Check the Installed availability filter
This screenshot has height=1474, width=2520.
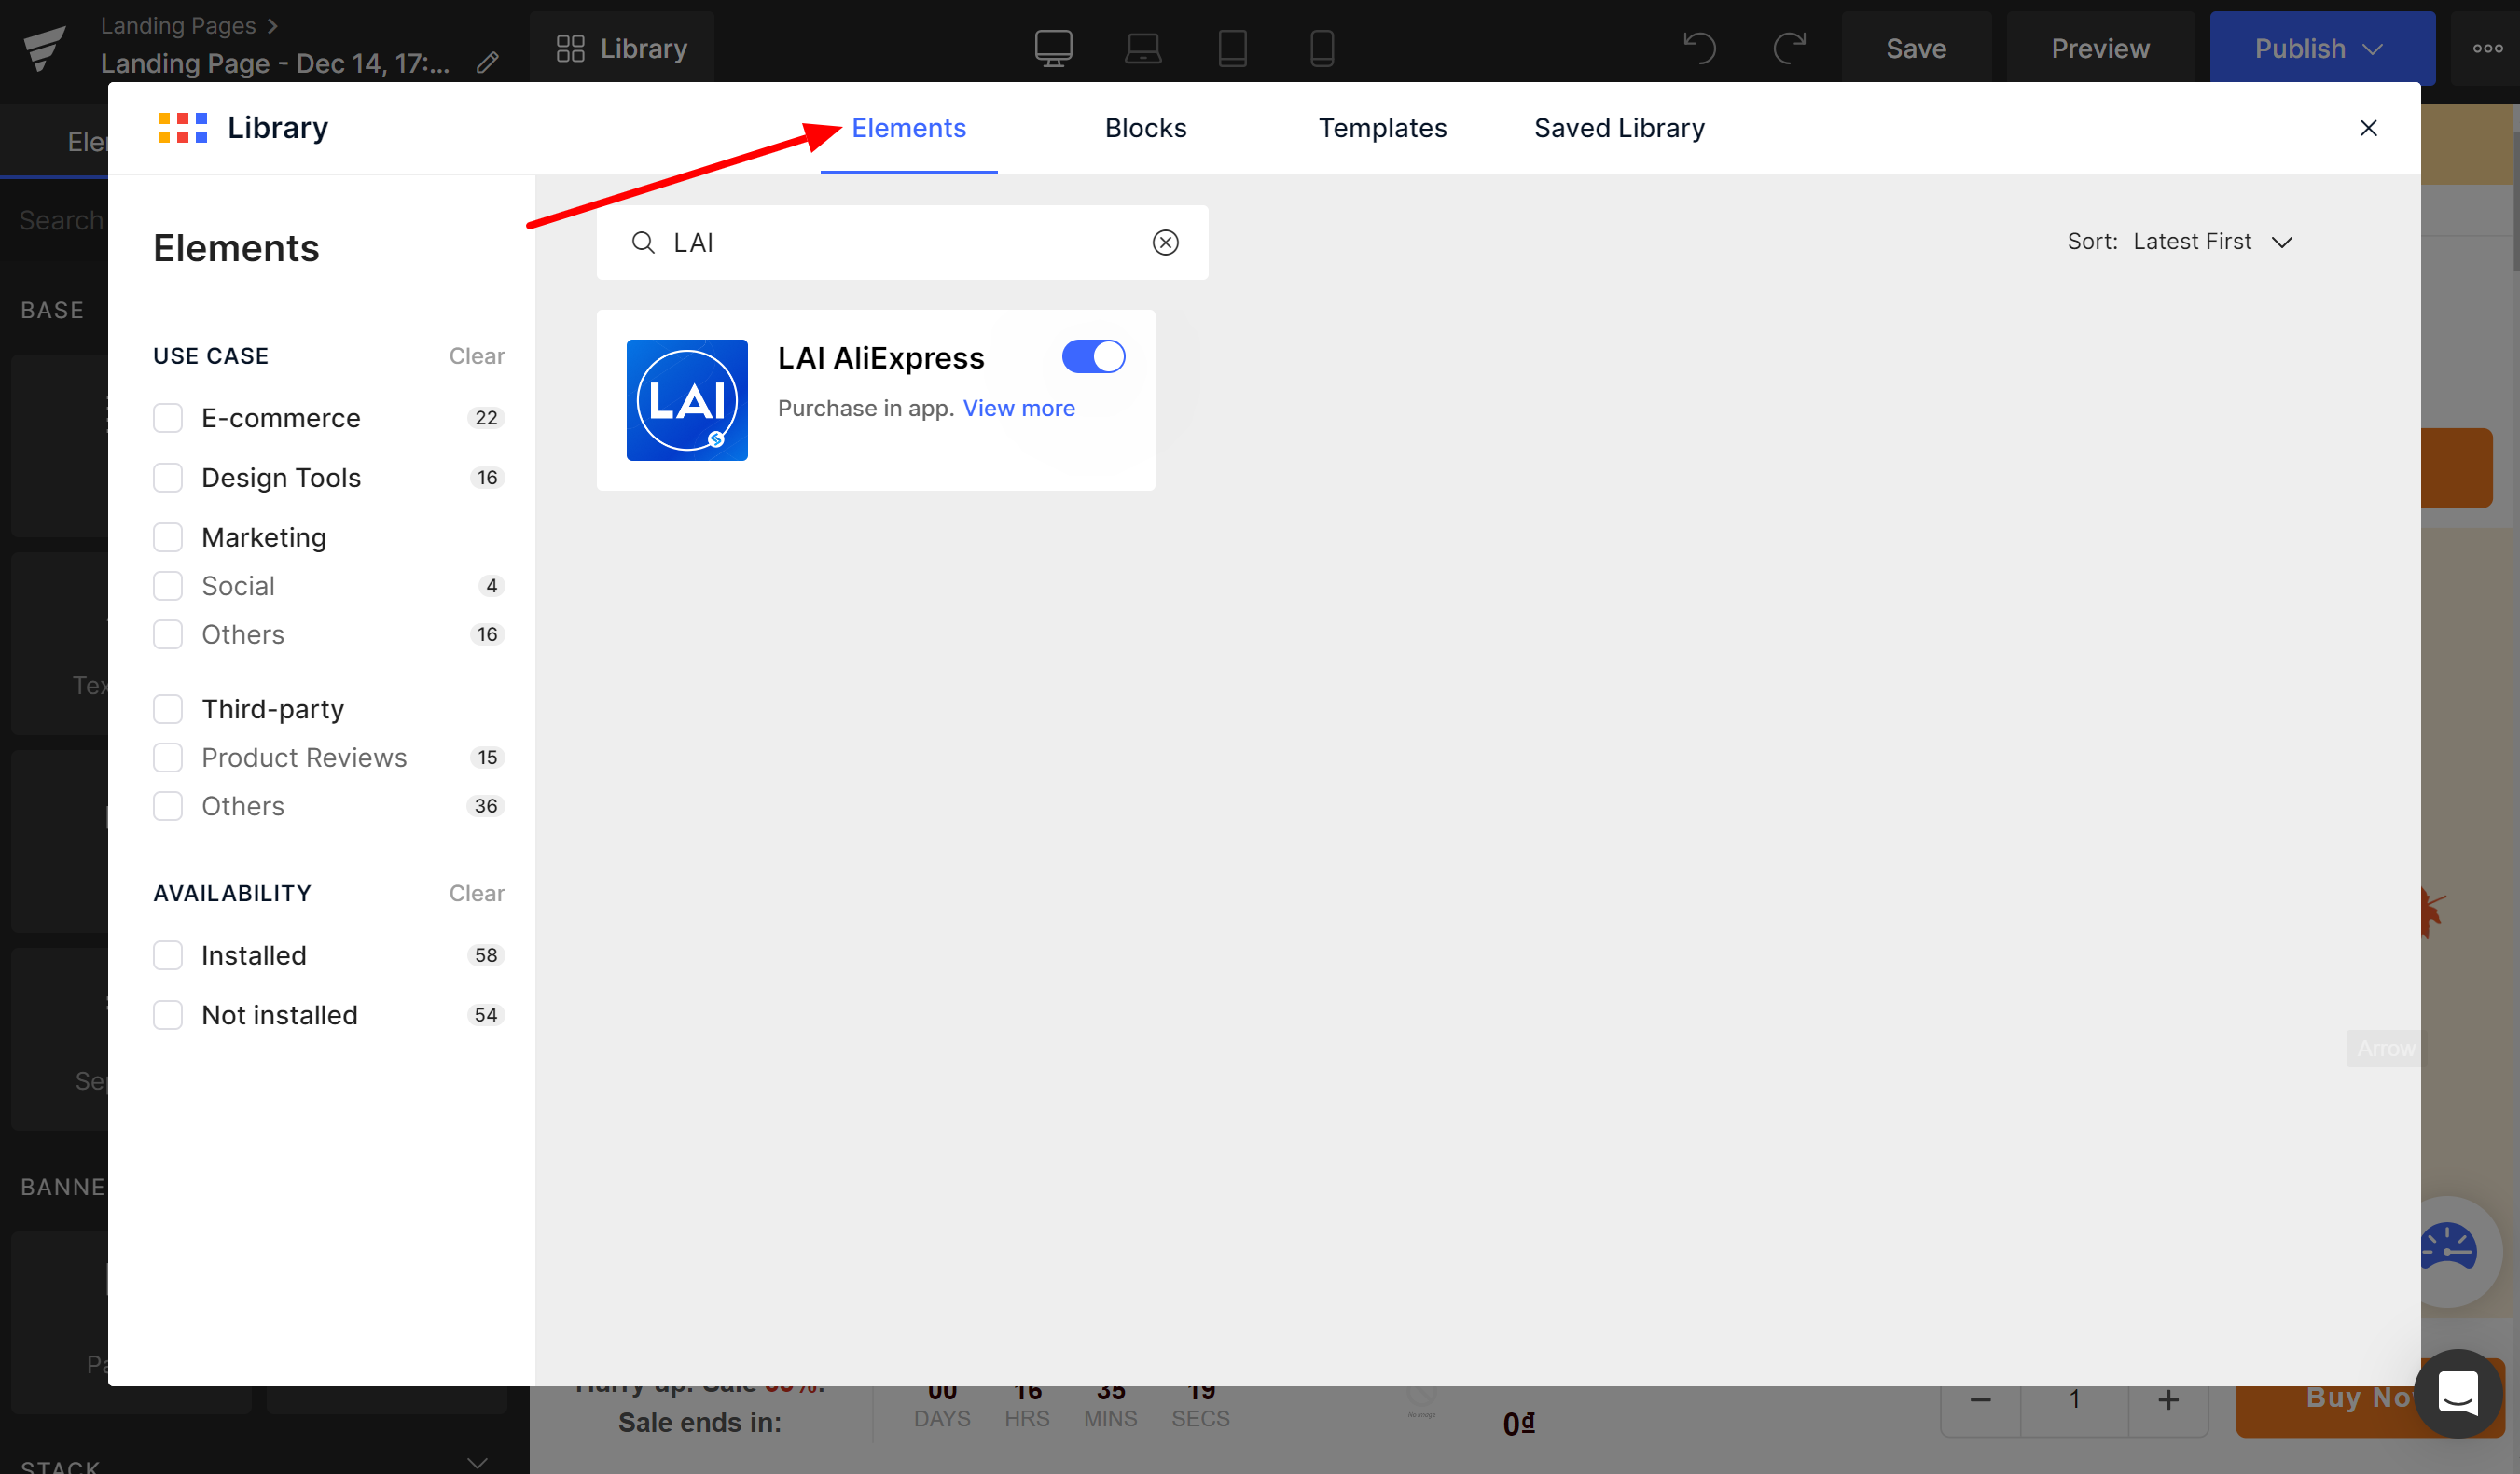(168, 955)
